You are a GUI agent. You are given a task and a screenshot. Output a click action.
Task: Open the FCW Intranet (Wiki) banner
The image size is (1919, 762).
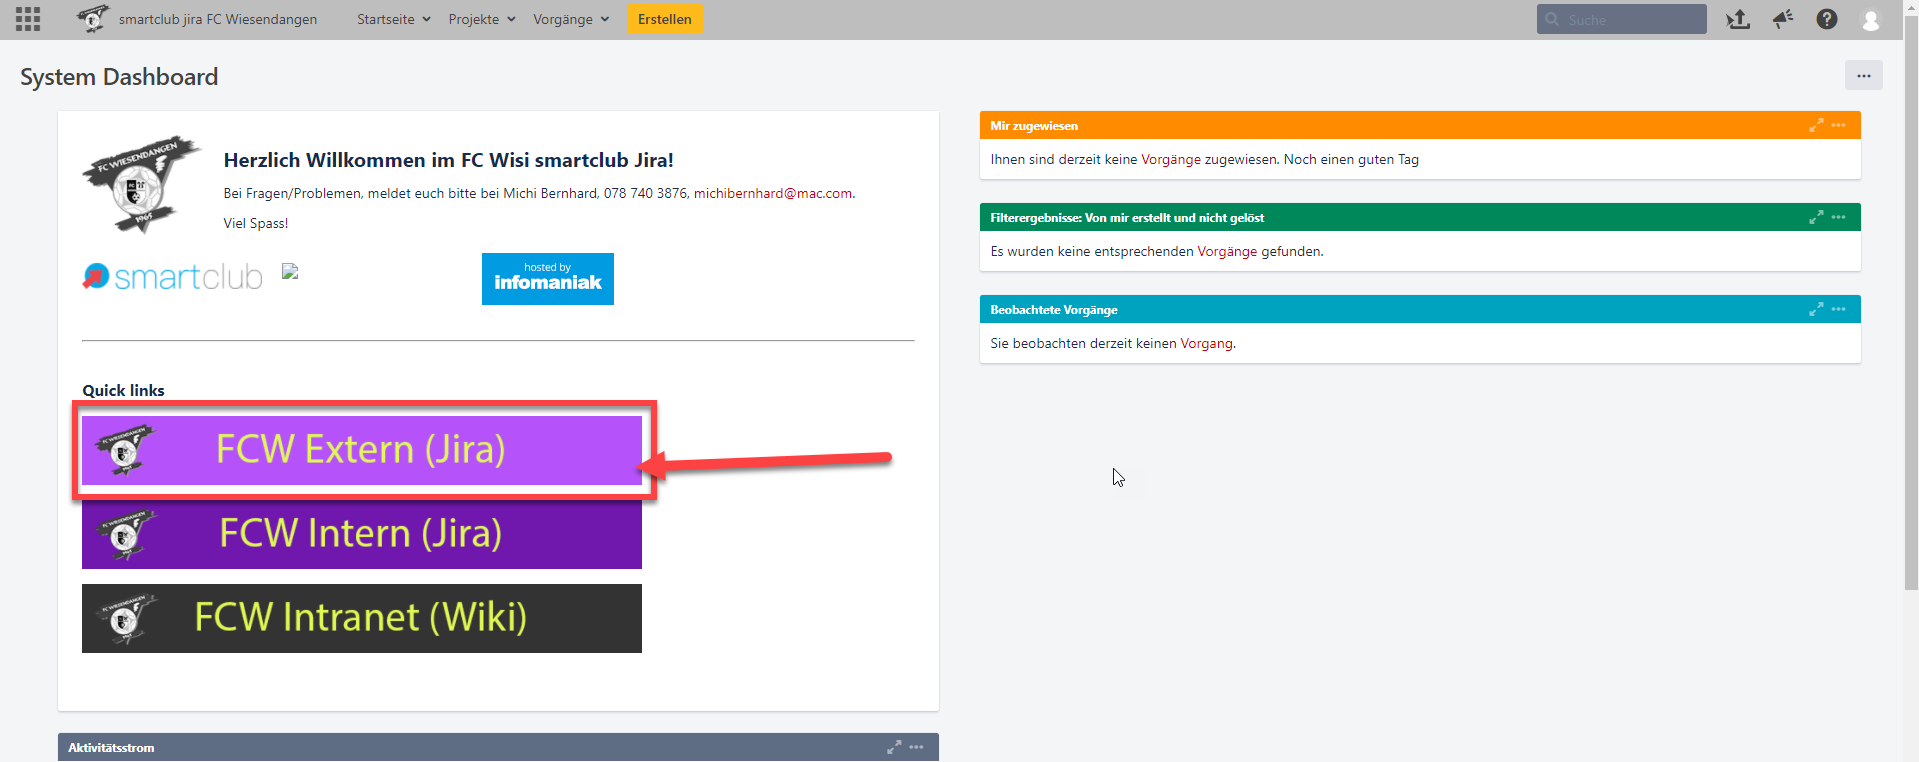coord(362,618)
